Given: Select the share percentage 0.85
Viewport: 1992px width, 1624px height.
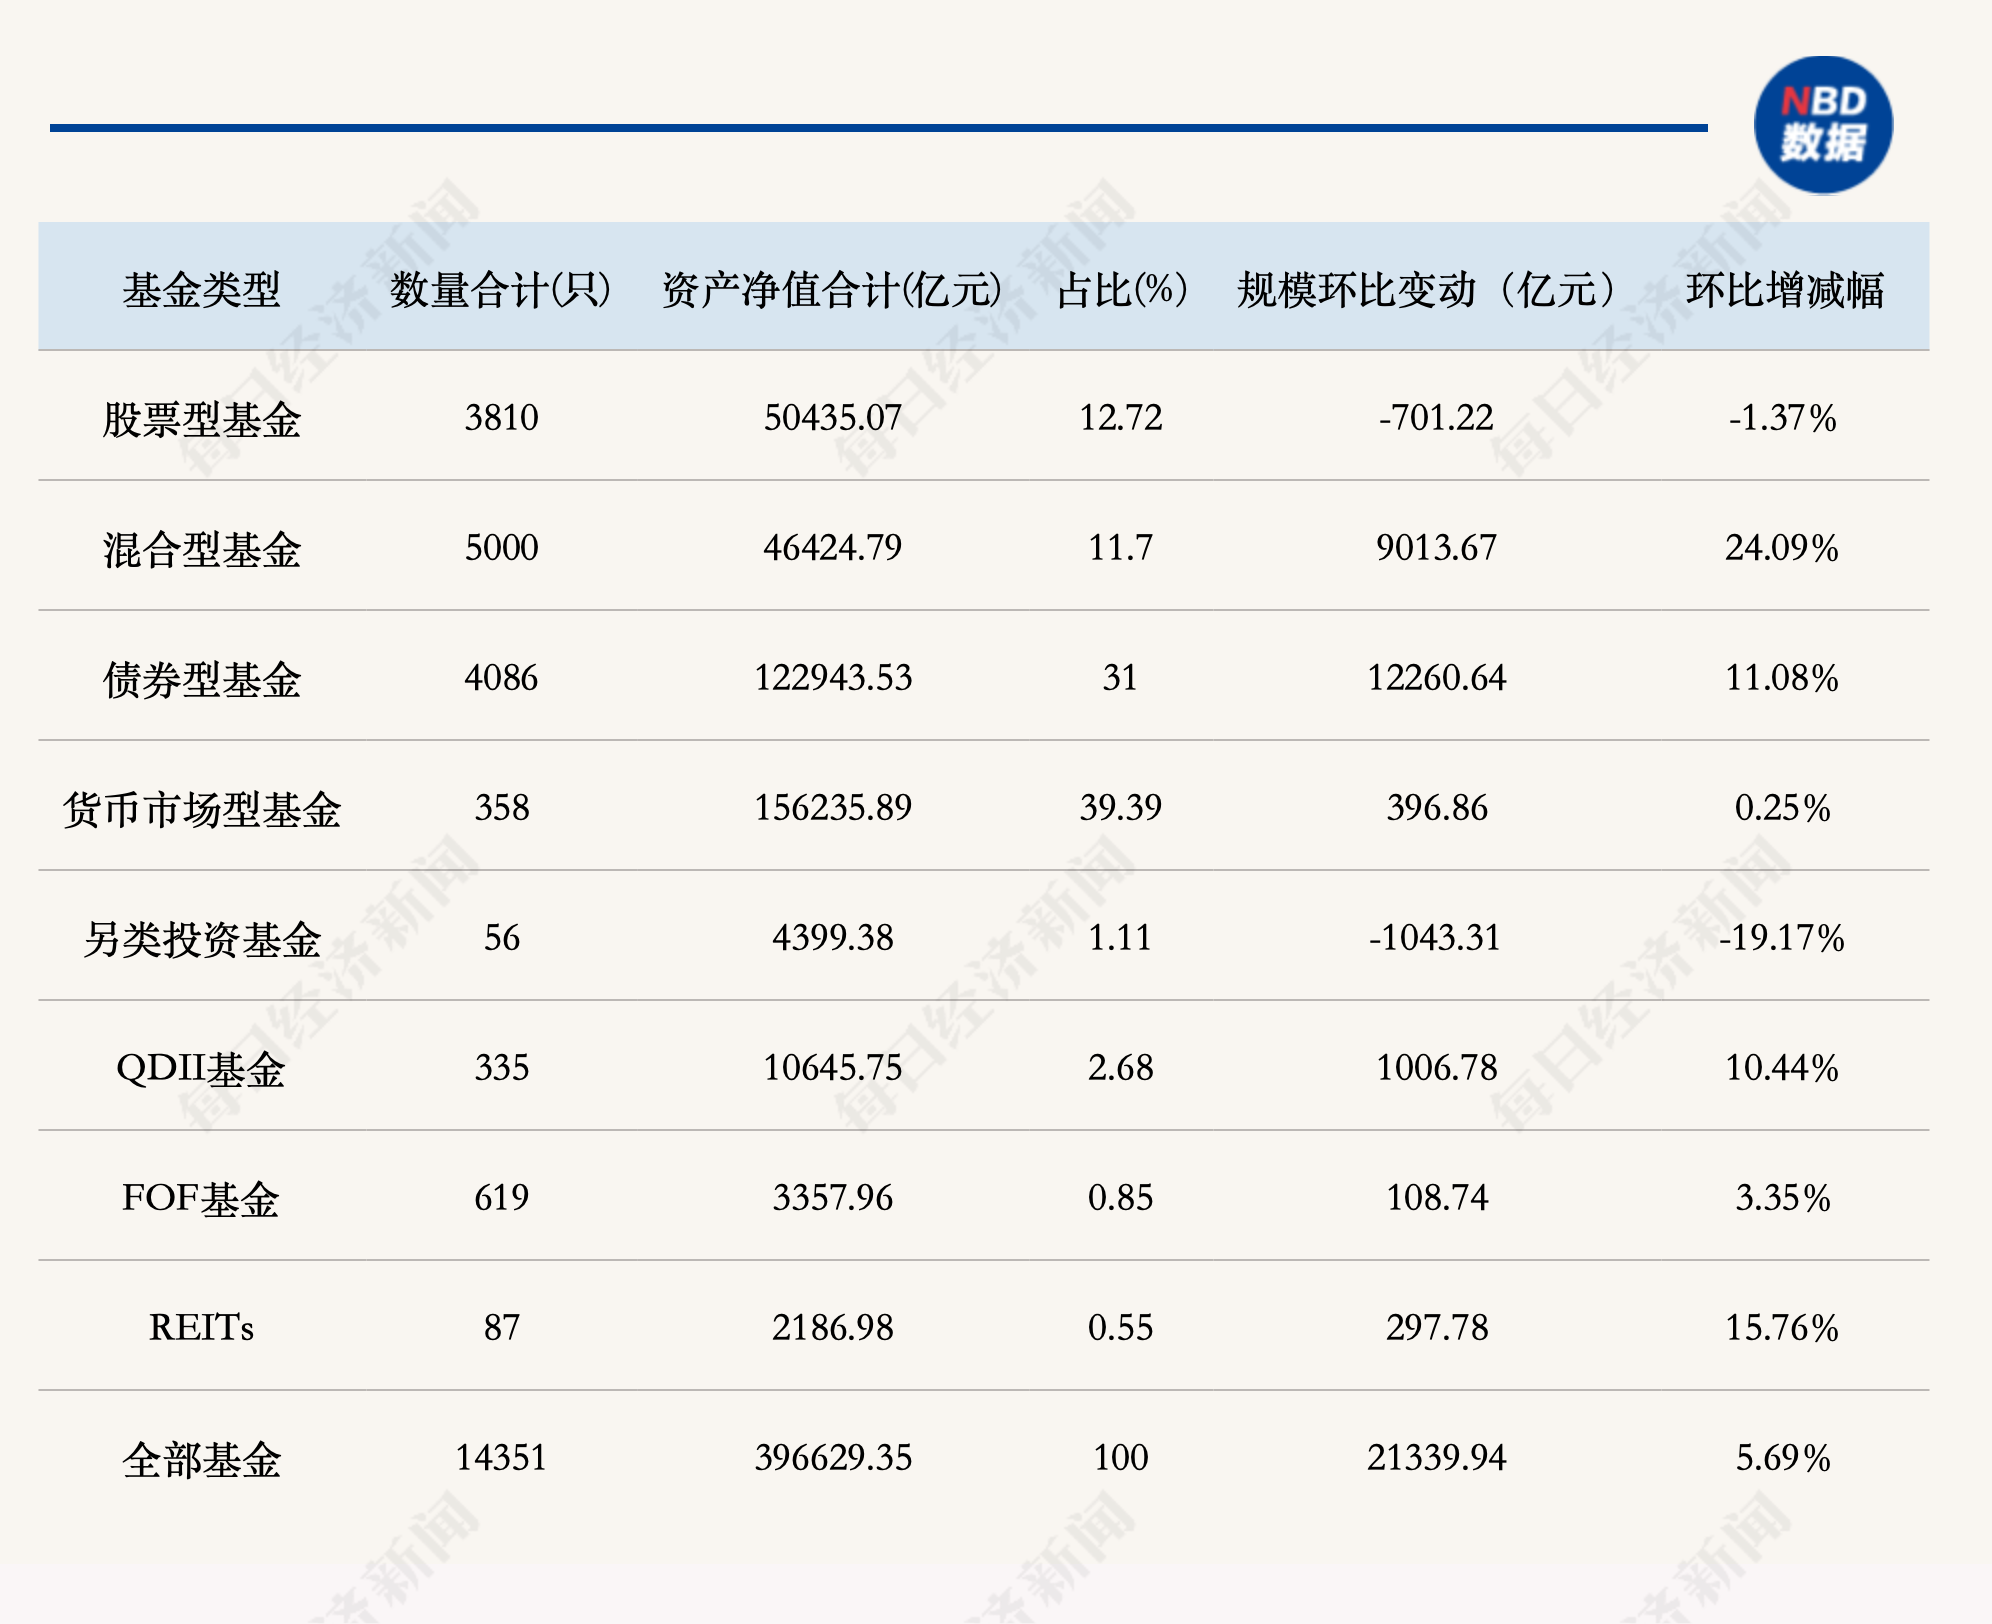Looking at the screenshot, I should click(x=1120, y=1197).
